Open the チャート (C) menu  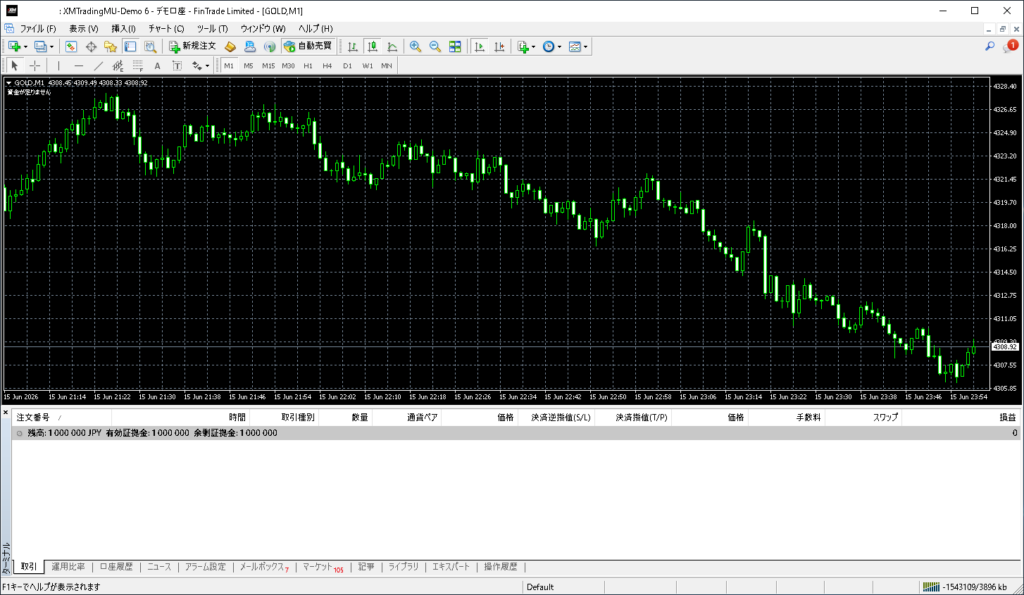(166, 29)
